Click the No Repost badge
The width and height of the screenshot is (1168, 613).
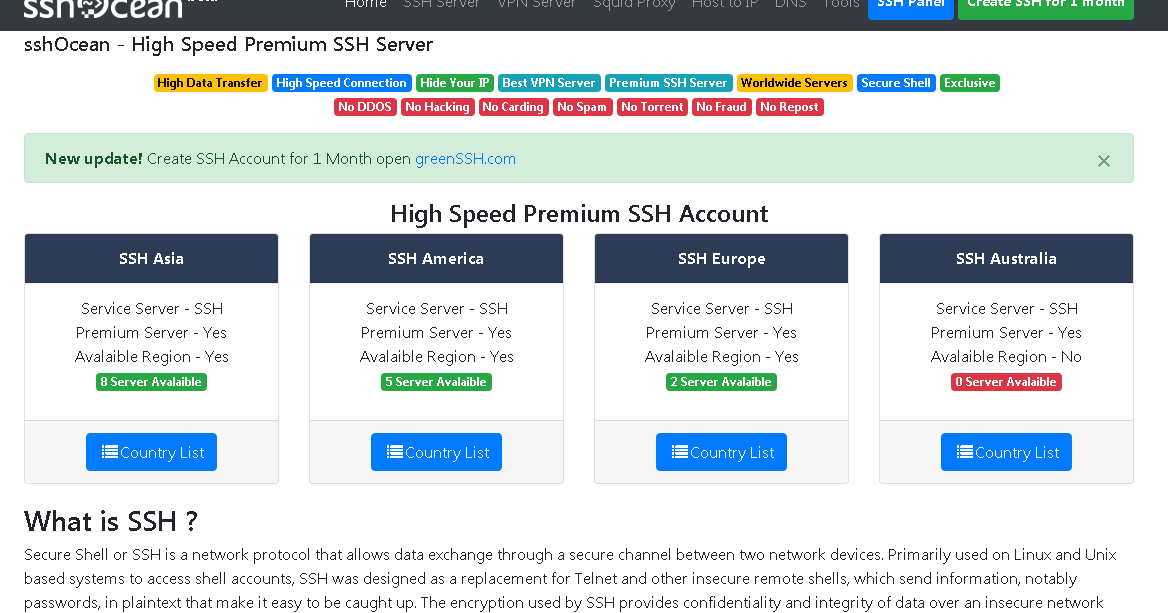pyautogui.click(x=790, y=107)
